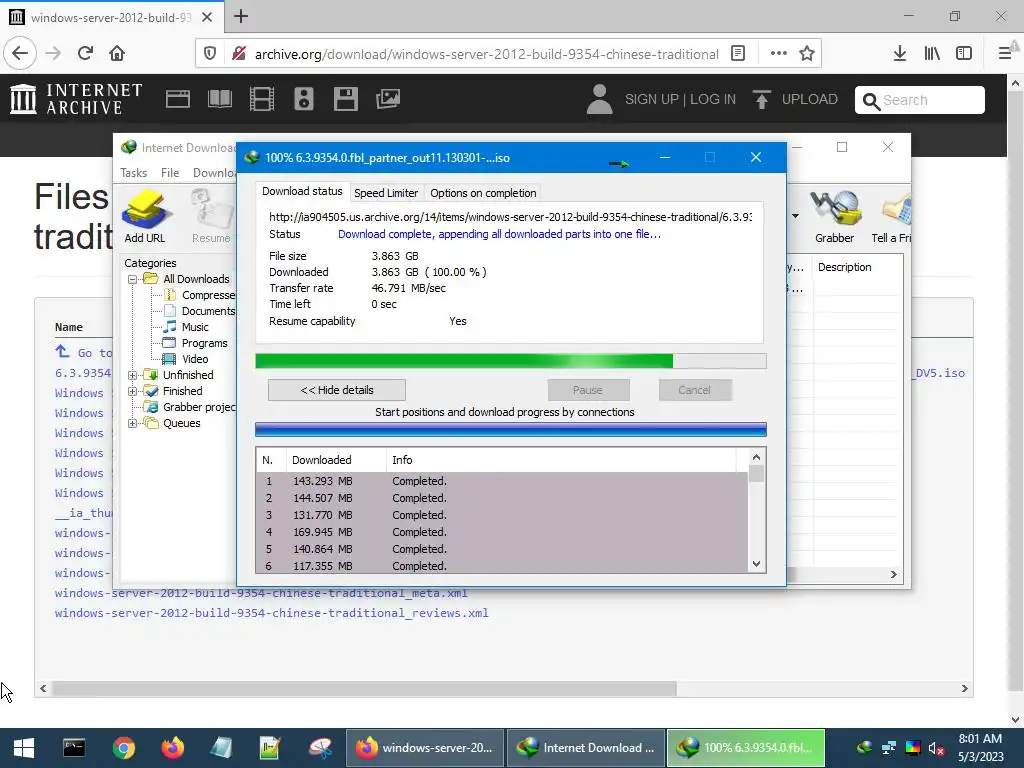Click the Upload arrow icon
Viewport: 1024px width, 768px height.
[761, 99]
